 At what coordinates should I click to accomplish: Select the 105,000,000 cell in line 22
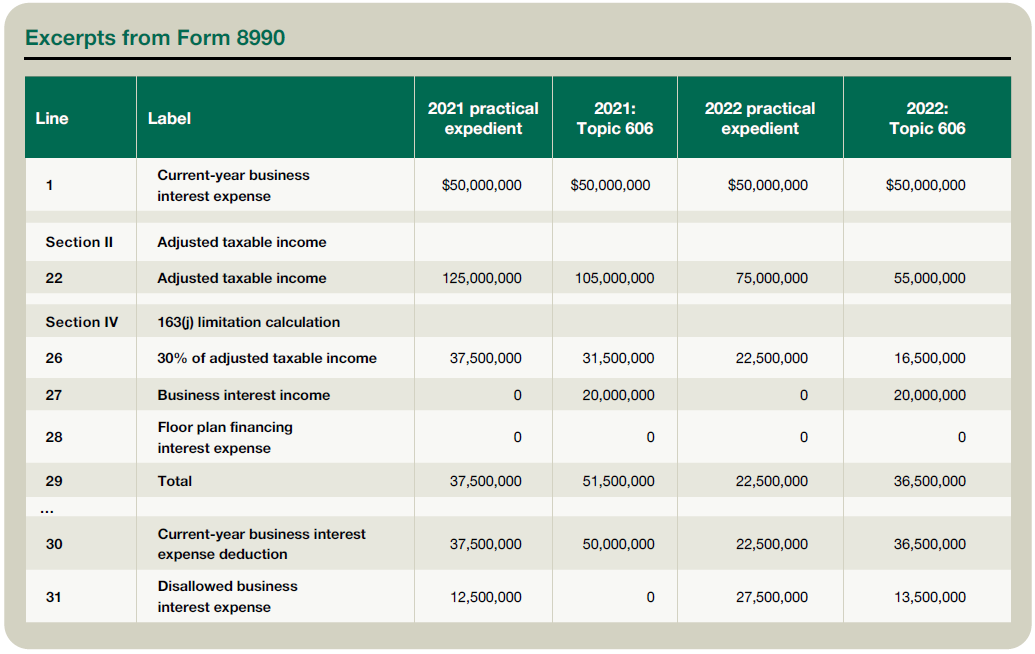pyautogui.click(x=614, y=278)
